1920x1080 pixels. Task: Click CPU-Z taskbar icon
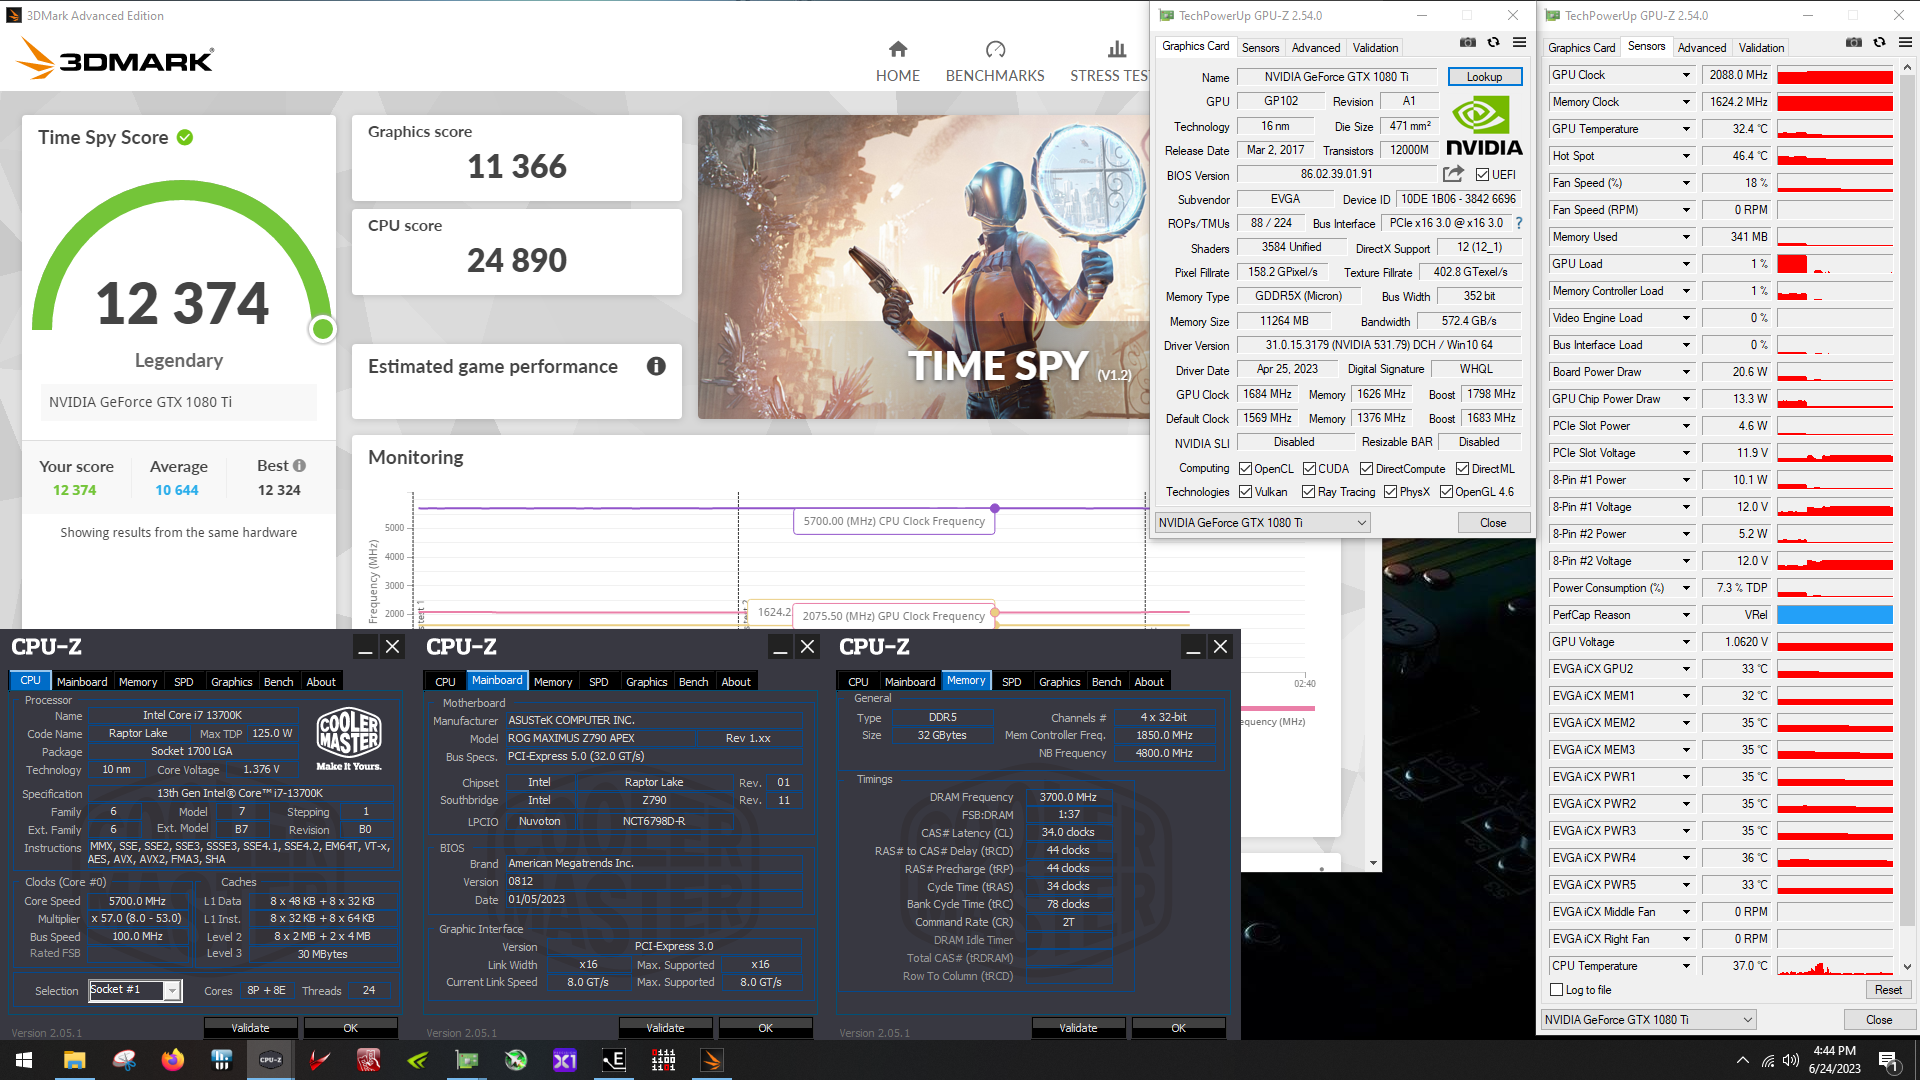click(x=270, y=1060)
